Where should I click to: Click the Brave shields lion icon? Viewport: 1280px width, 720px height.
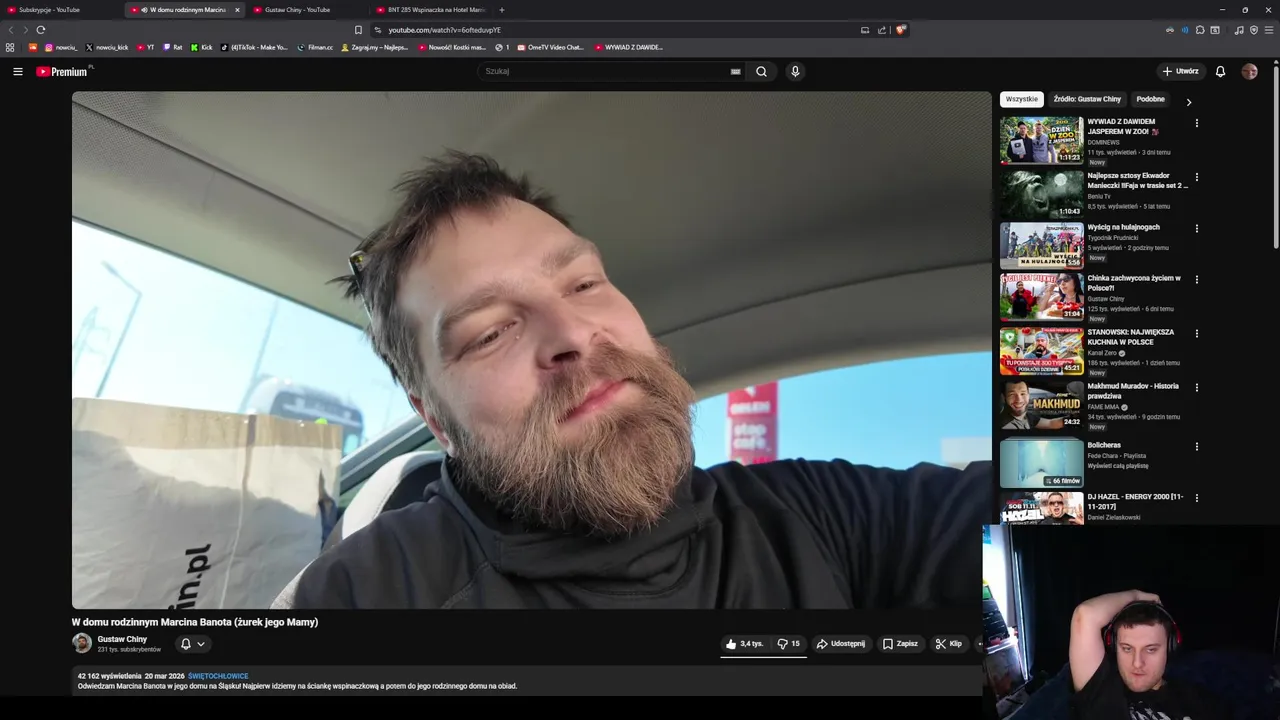coord(901,30)
